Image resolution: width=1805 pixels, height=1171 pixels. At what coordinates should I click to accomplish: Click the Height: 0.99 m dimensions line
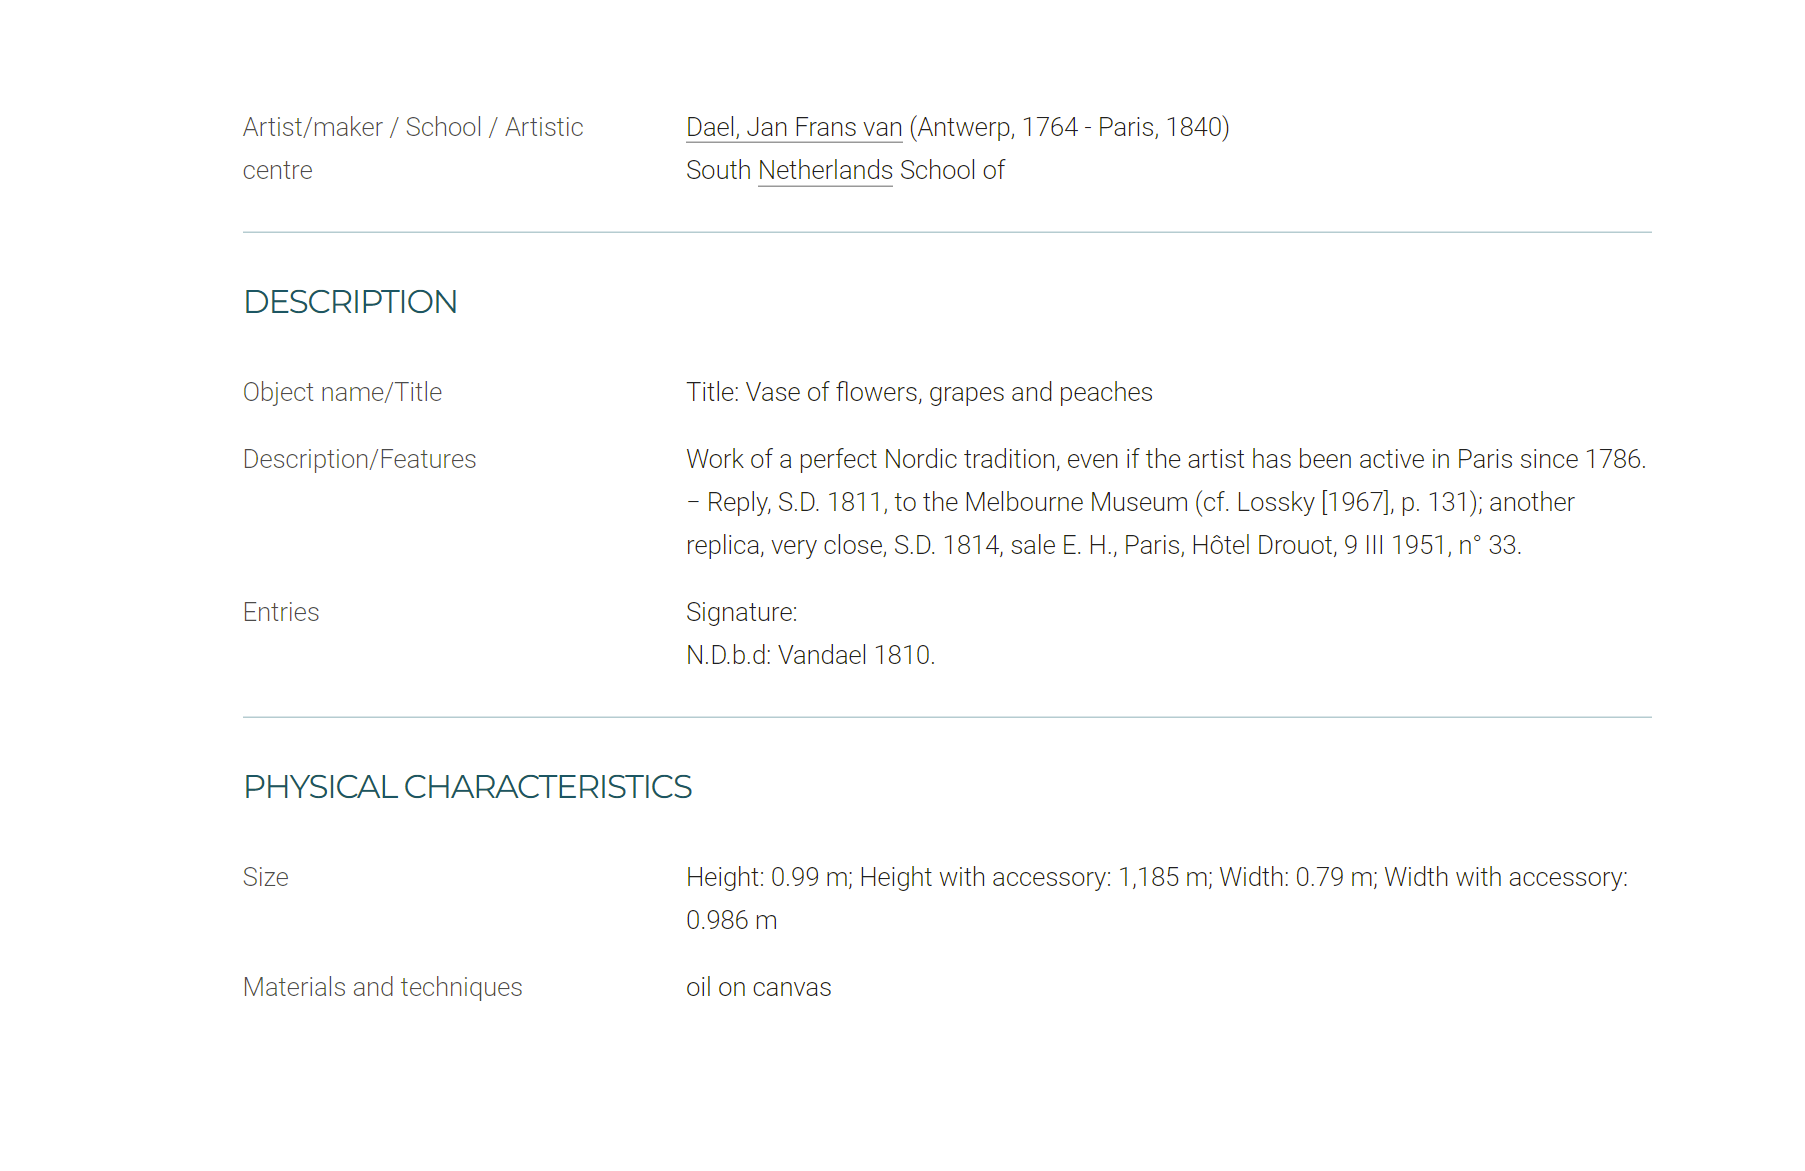click(x=1157, y=877)
